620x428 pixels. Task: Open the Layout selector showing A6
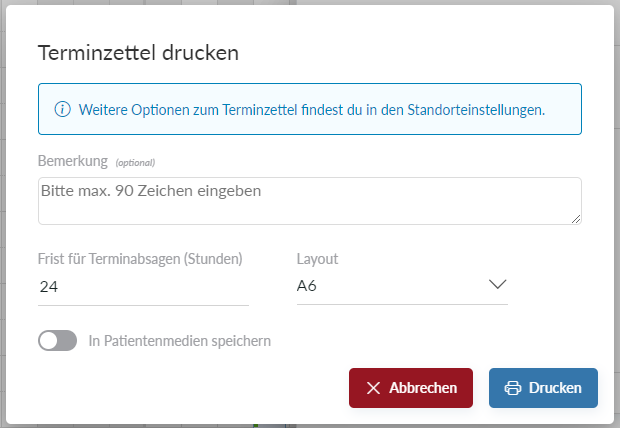(x=400, y=286)
